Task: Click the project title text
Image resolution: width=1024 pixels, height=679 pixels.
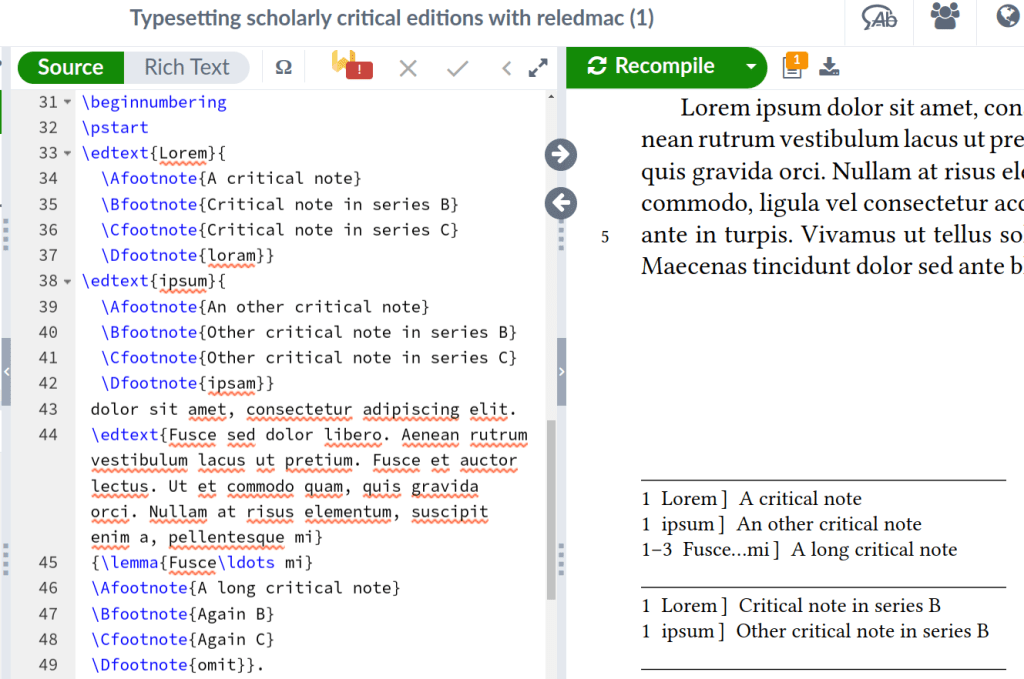Action: 392,18
